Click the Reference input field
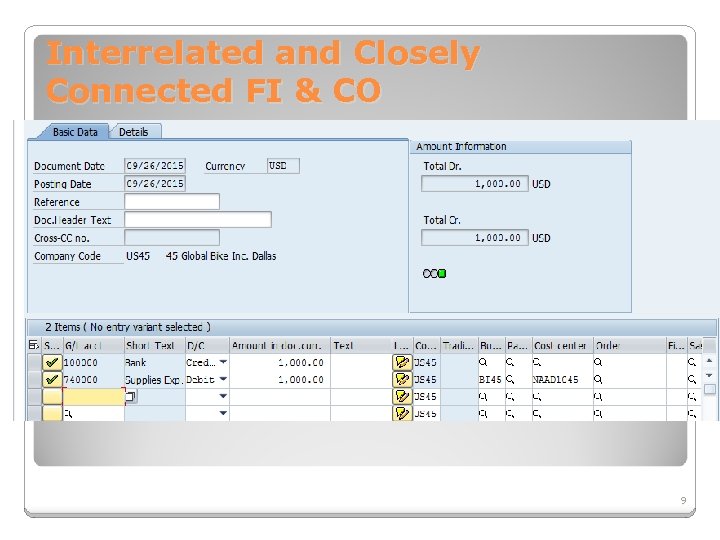720x540 pixels. pos(172,202)
